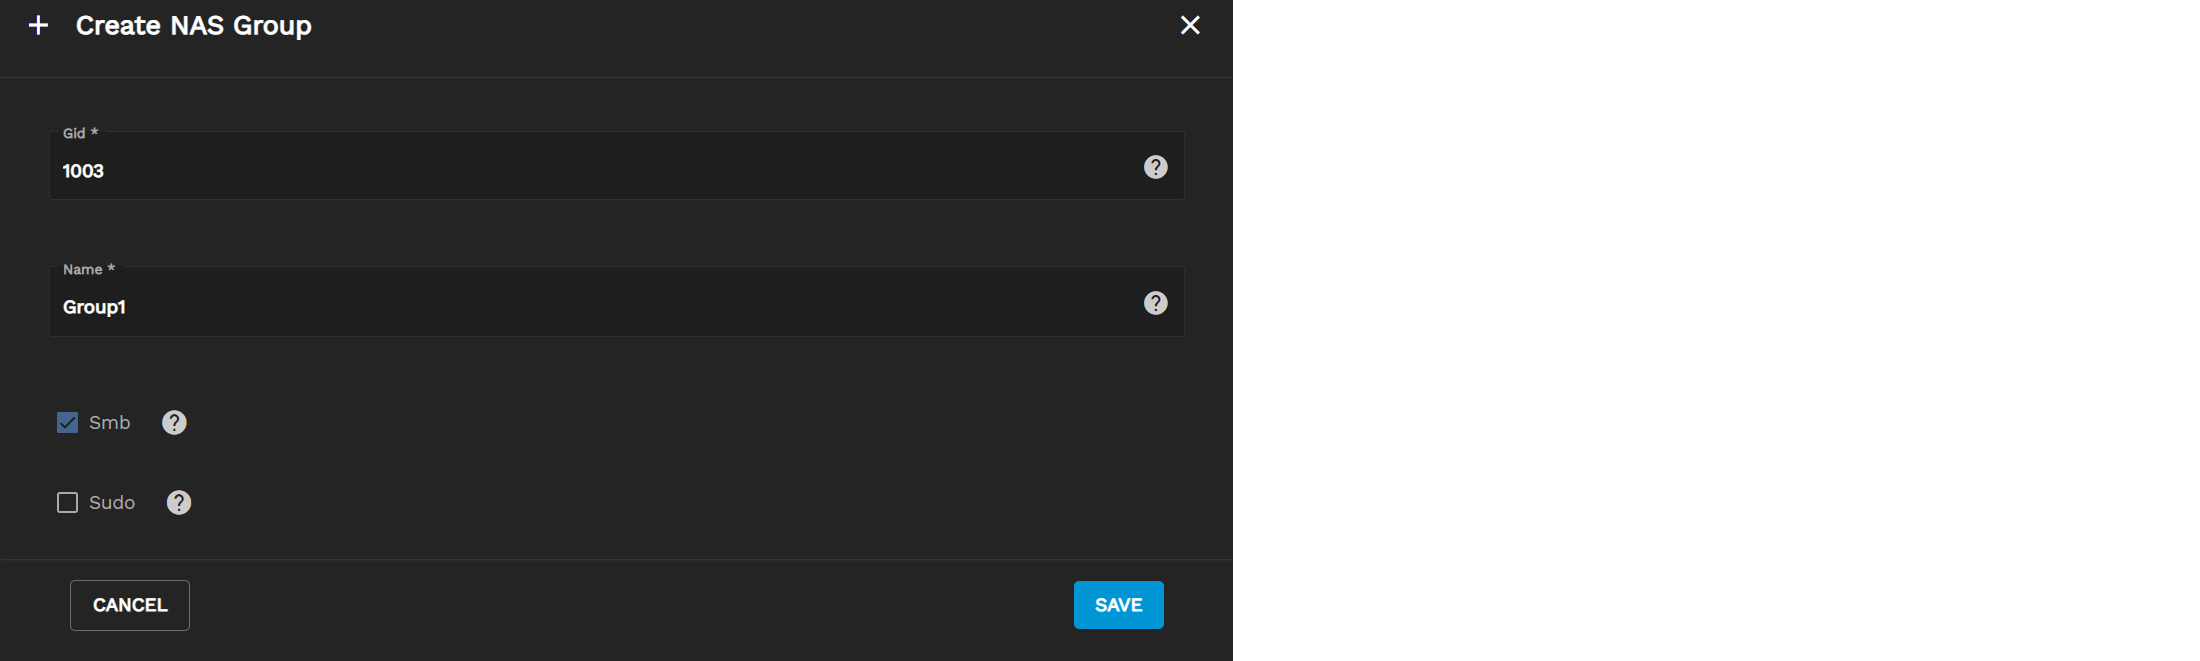Image resolution: width=2200 pixels, height=661 pixels.
Task: Enable the Sudo checkbox
Action: [67, 503]
